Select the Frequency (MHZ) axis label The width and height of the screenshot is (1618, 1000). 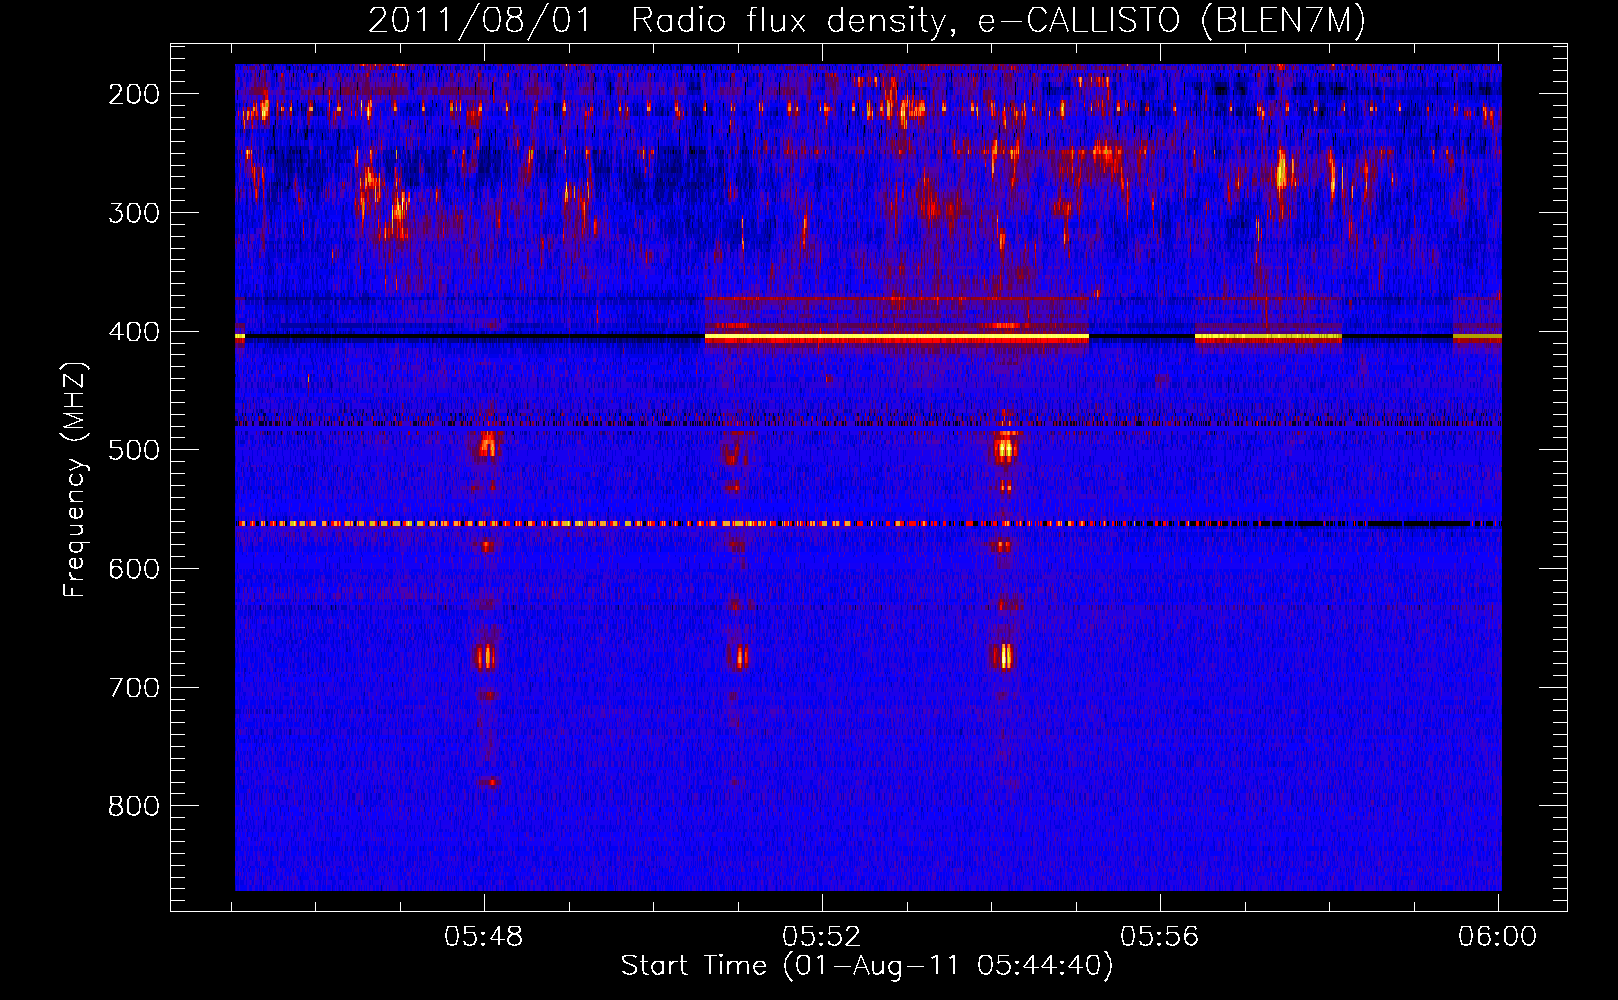(75, 480)
